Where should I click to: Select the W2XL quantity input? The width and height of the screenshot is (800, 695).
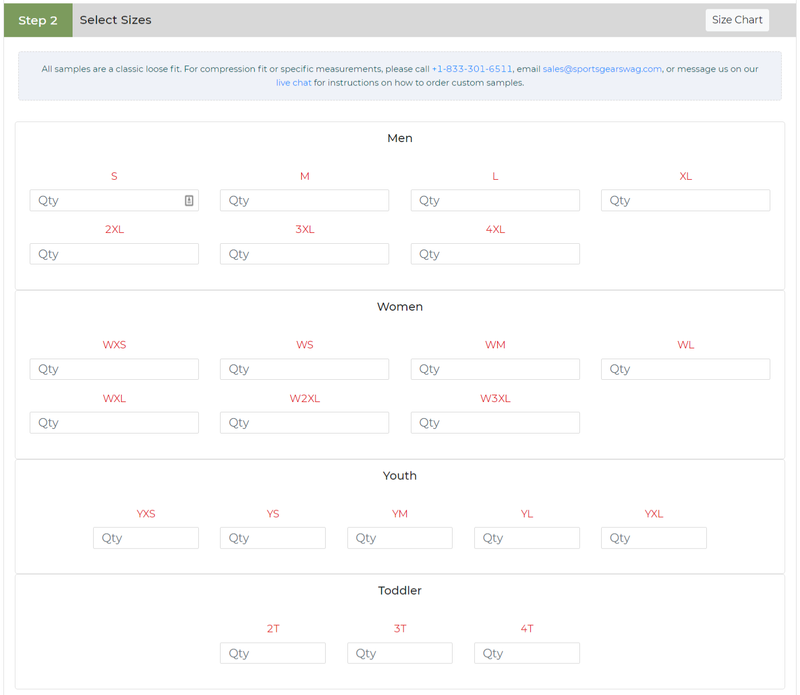(305, 423)
